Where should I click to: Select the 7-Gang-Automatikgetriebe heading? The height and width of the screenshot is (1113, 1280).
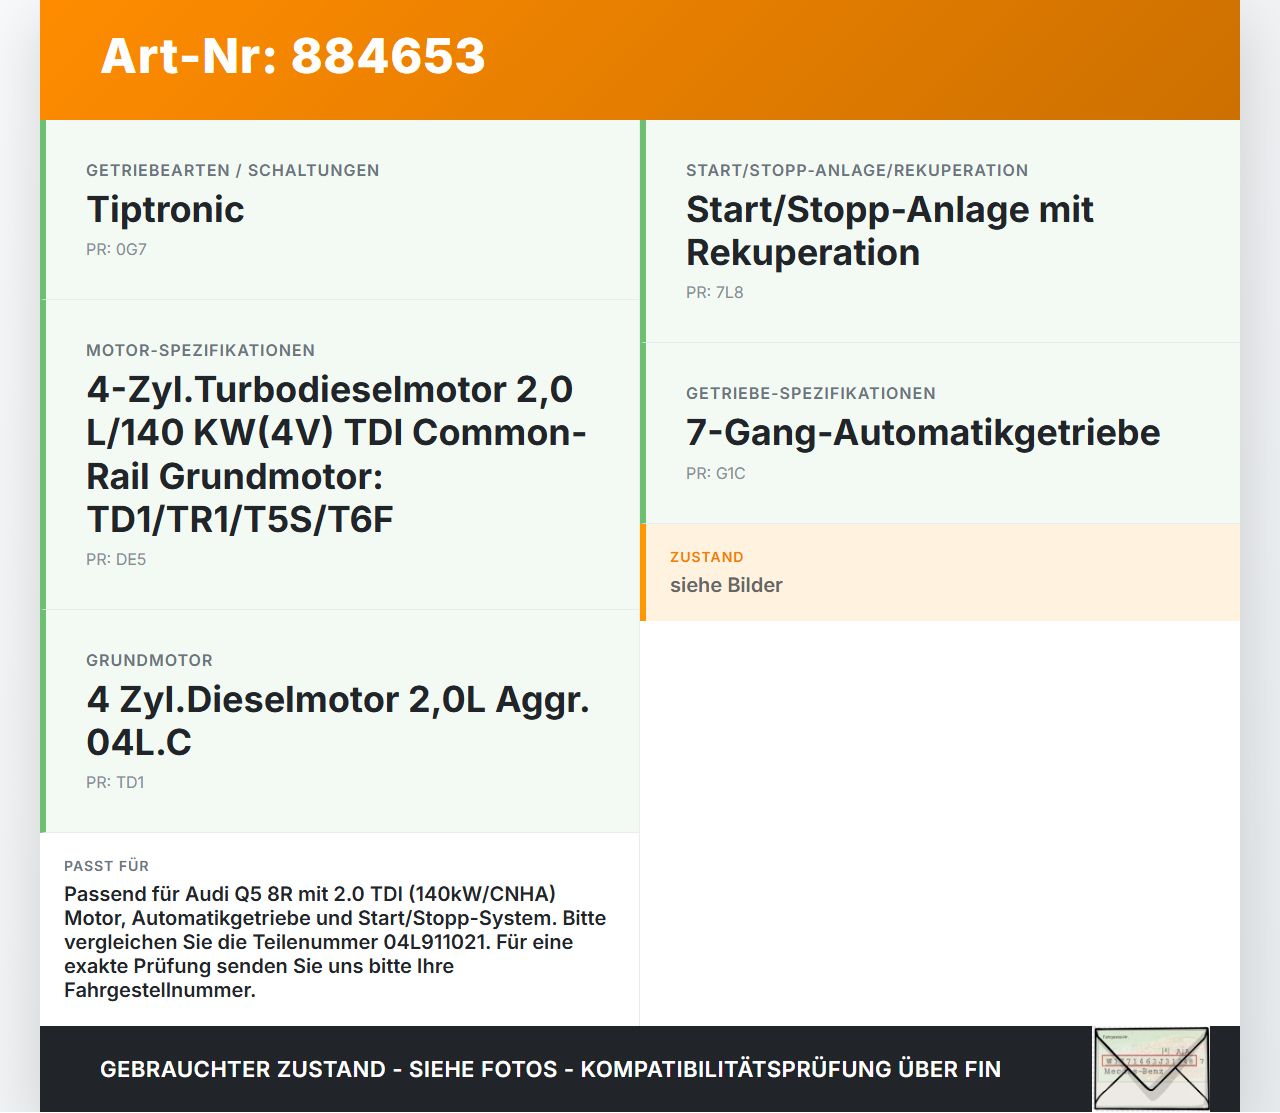coord(923,432)
